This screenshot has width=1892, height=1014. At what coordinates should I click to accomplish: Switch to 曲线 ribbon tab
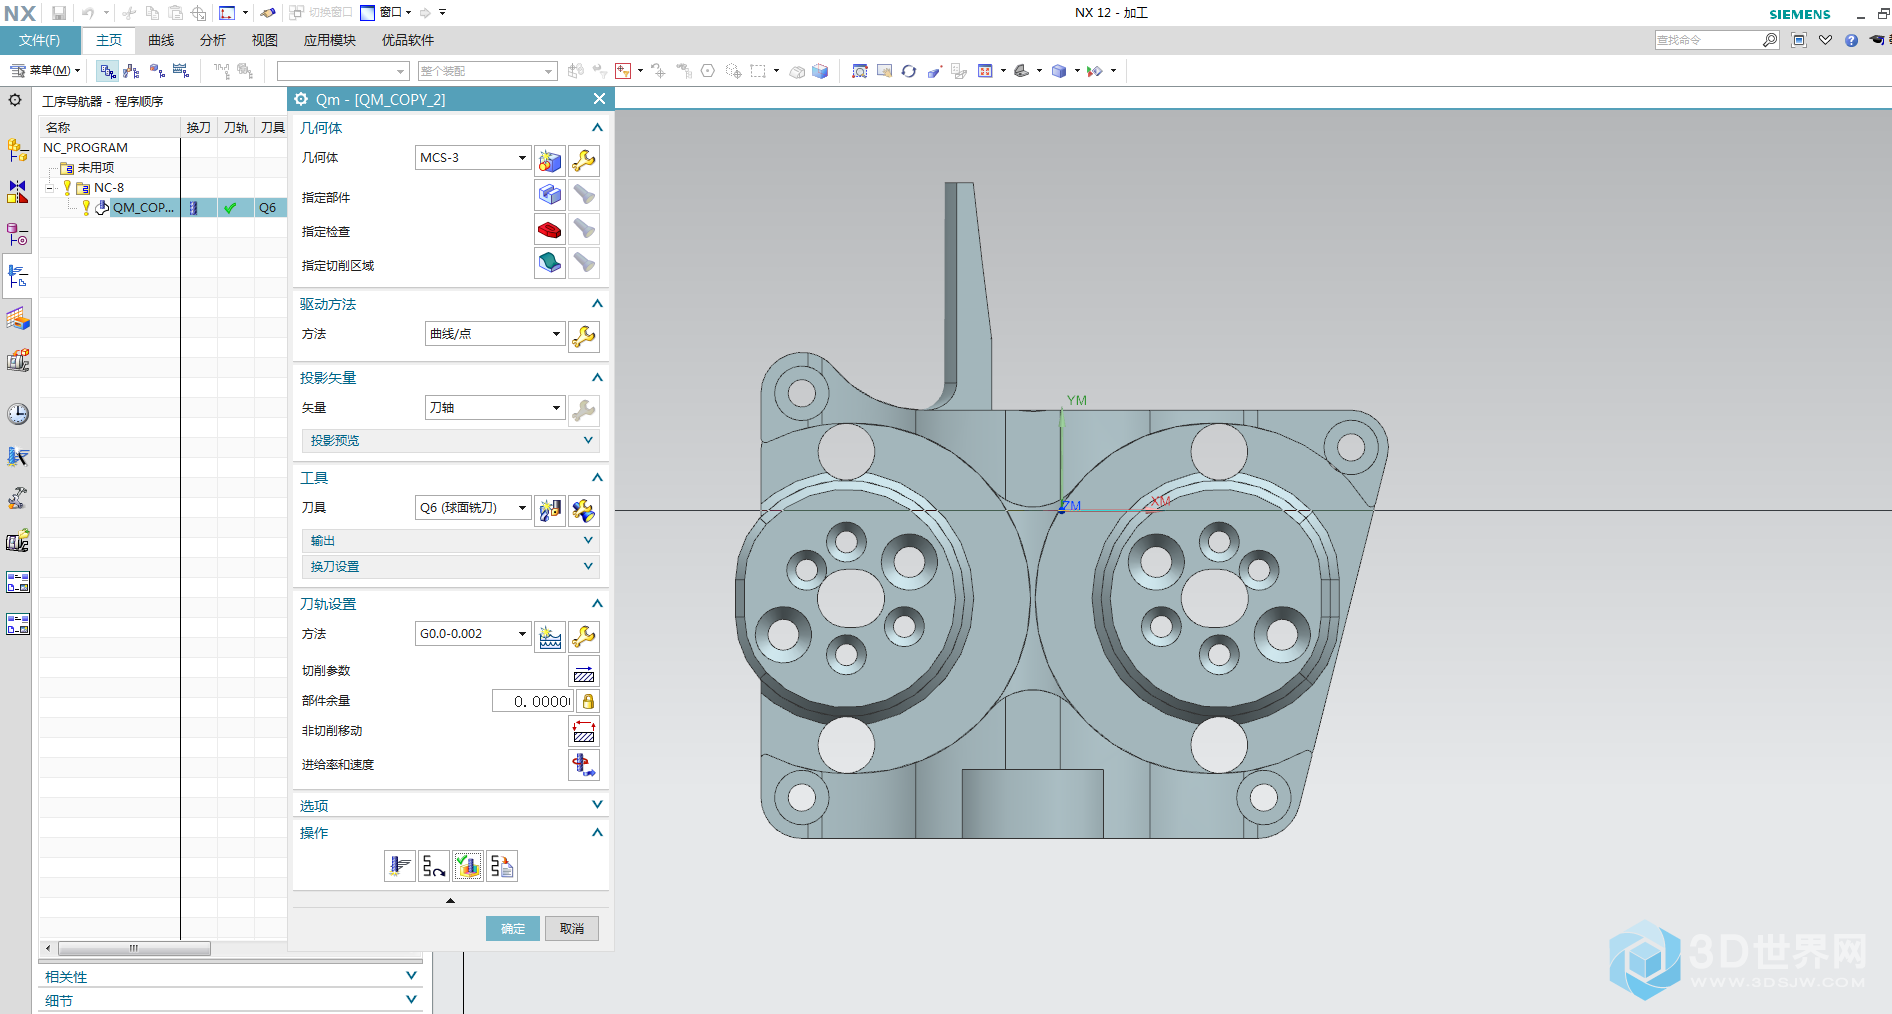tap(161, 40)
